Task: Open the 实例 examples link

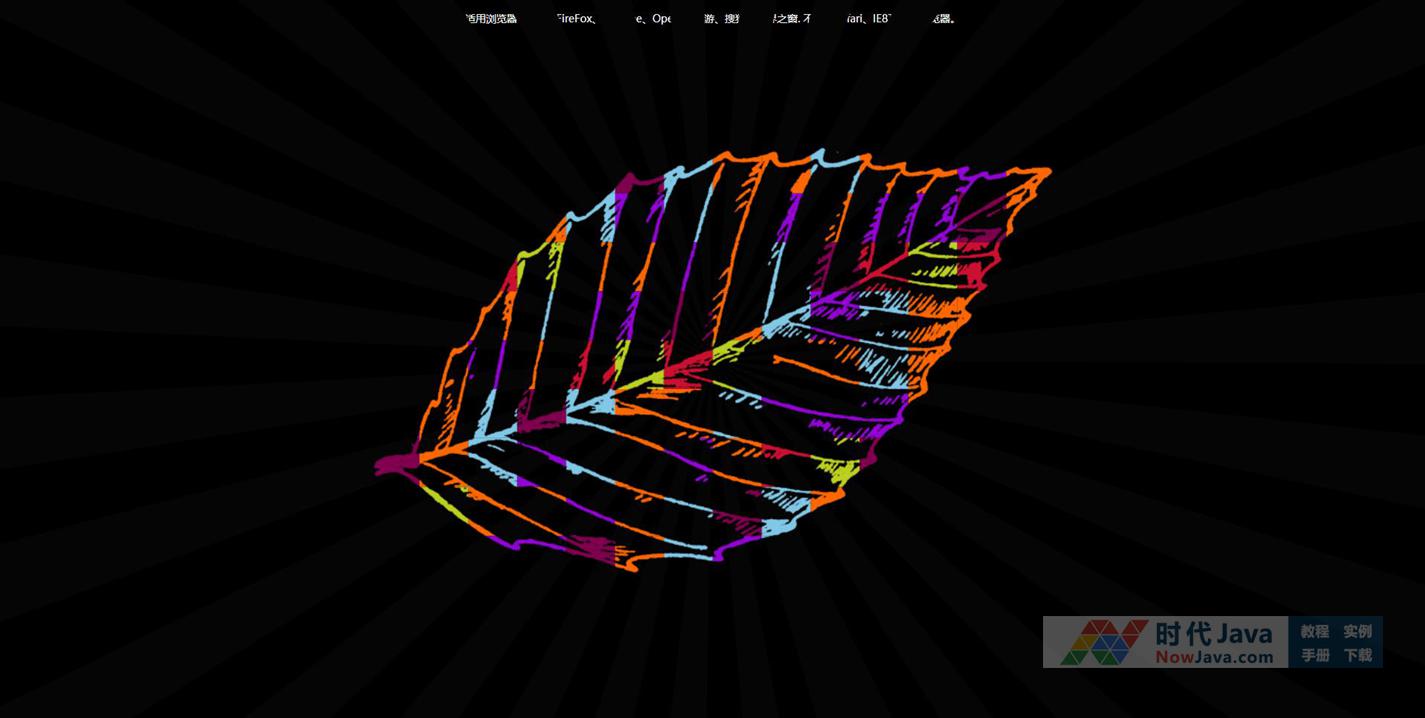Action: point(1357,631)
